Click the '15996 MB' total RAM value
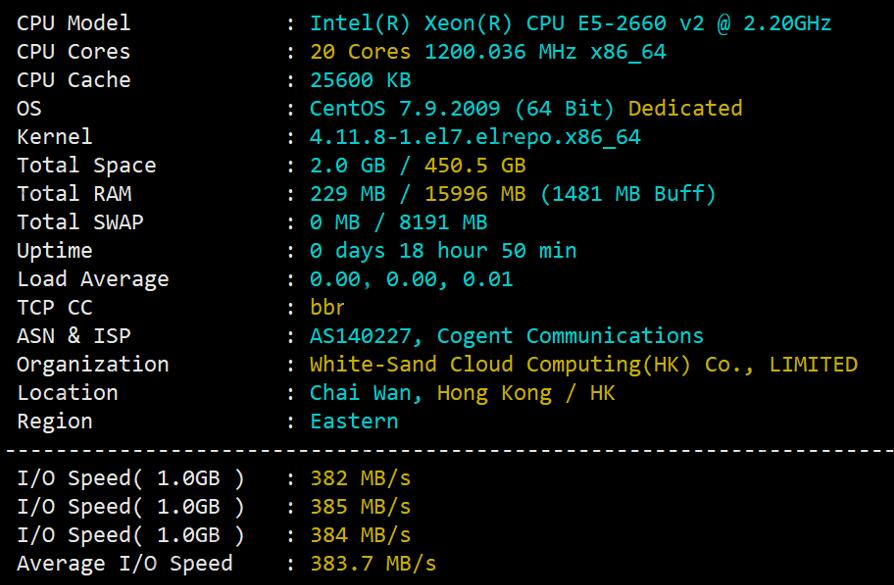894x585 pixels. tap(475, 194)
